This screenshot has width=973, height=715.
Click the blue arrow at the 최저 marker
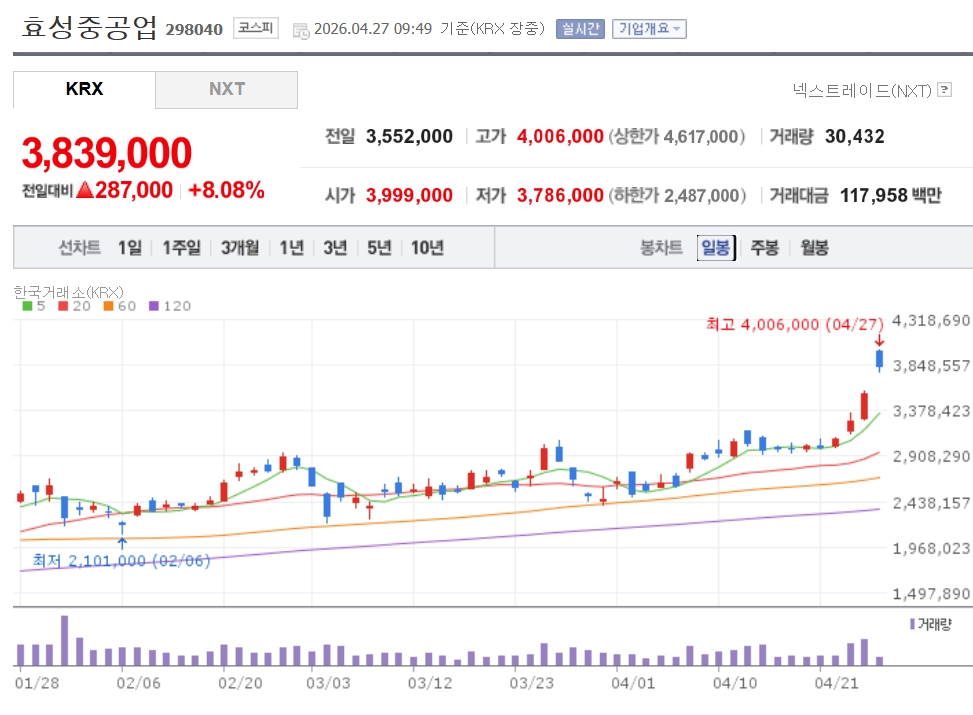coord(122,543)
